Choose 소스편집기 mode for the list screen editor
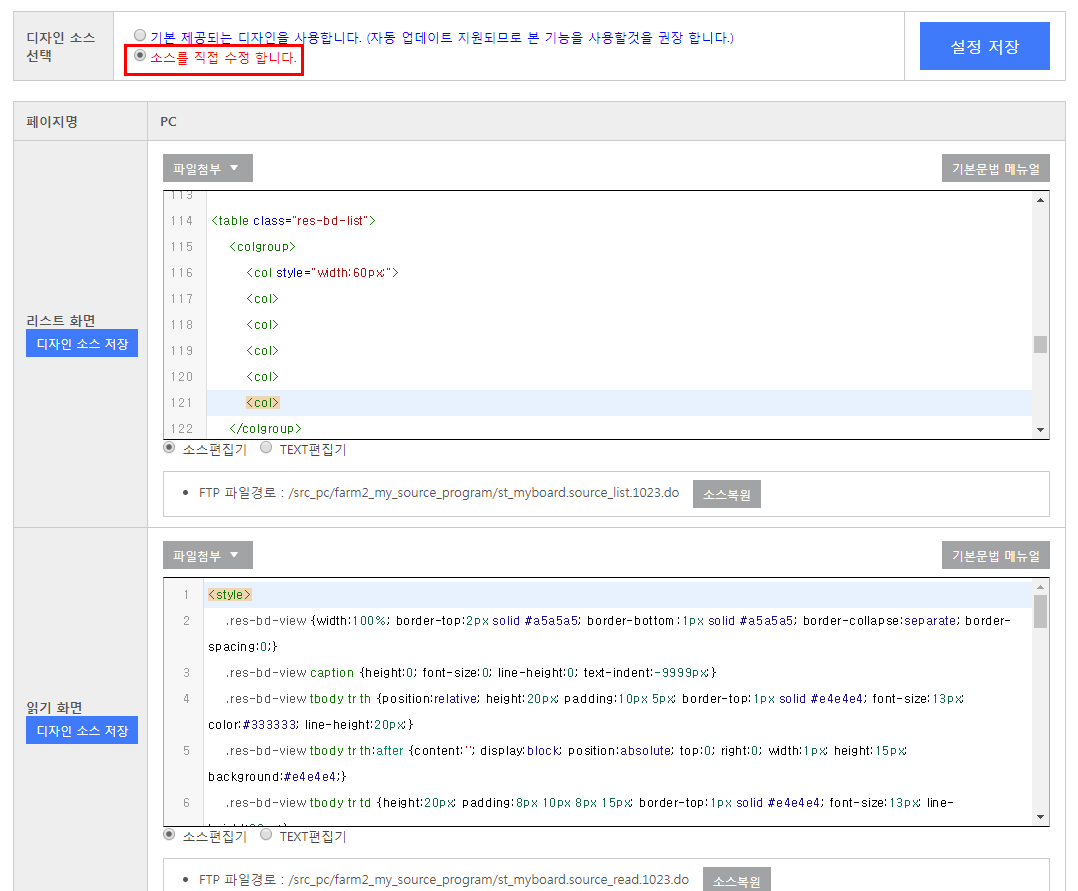The image size is (1078, 891). tap(169, 448)
